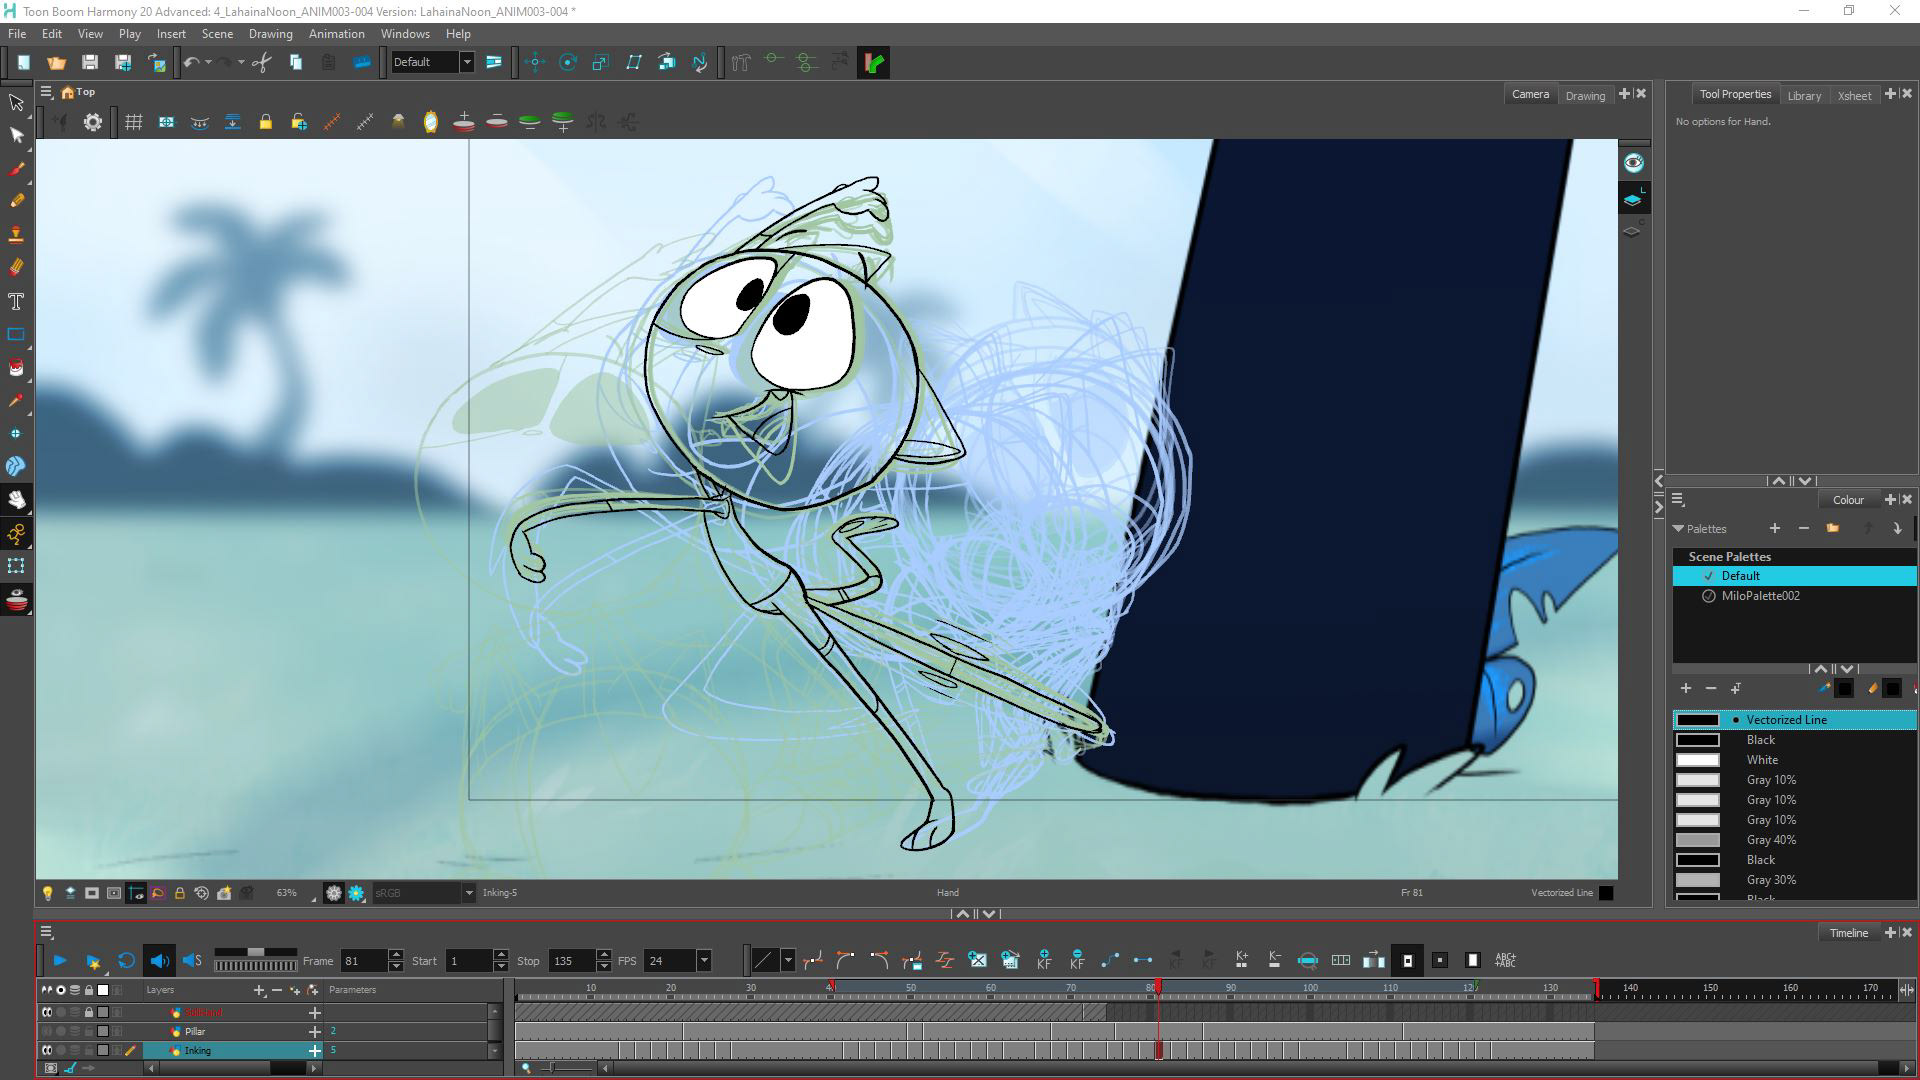Click the Translate tool in advanced animation toolbar
Viewport: 1920px width, 1080px height.
click(535, 62)
